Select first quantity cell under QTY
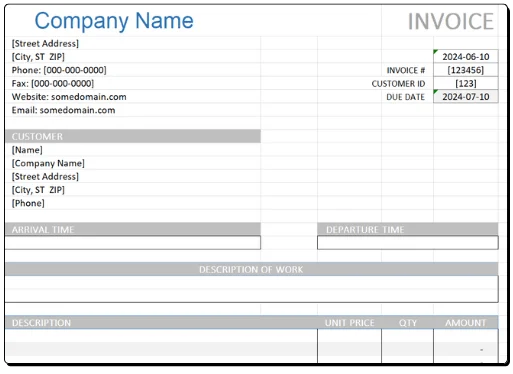 coord(407,336)
